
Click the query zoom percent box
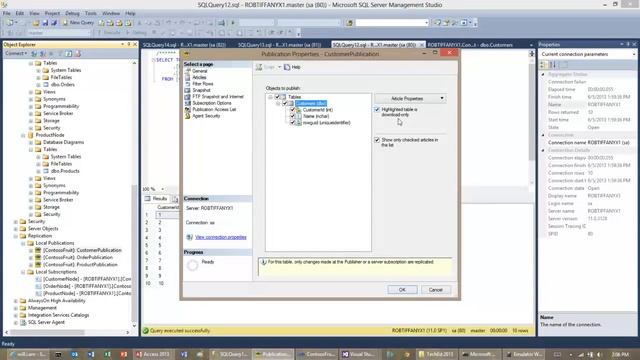click(x=153, y=189)
